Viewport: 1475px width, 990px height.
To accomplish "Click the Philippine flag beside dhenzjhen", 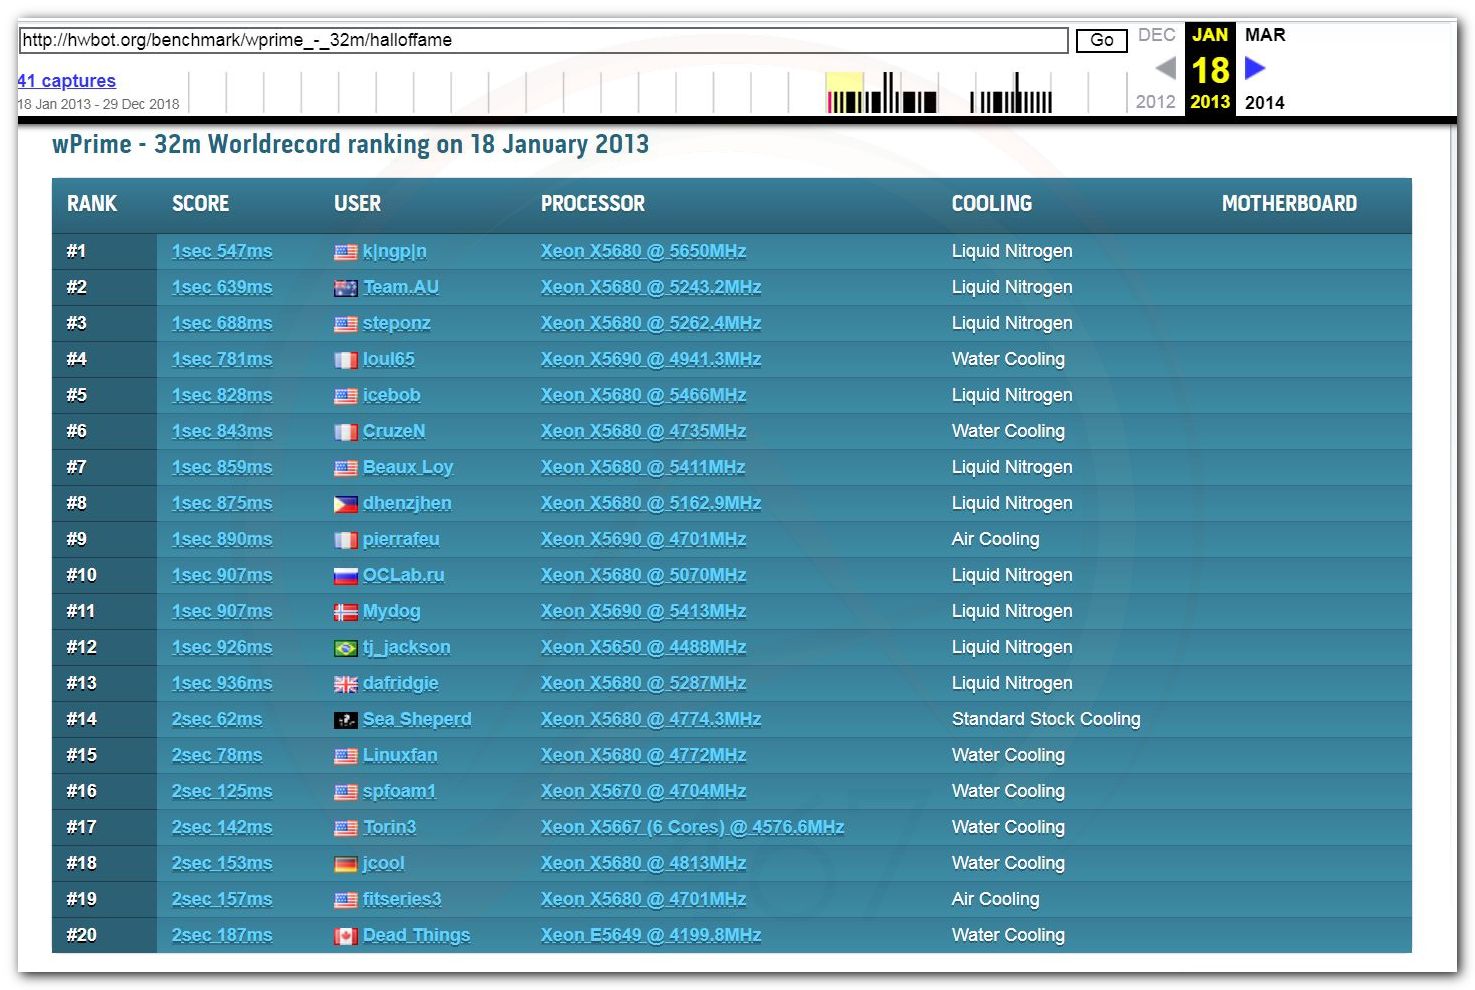I will 345,504.
